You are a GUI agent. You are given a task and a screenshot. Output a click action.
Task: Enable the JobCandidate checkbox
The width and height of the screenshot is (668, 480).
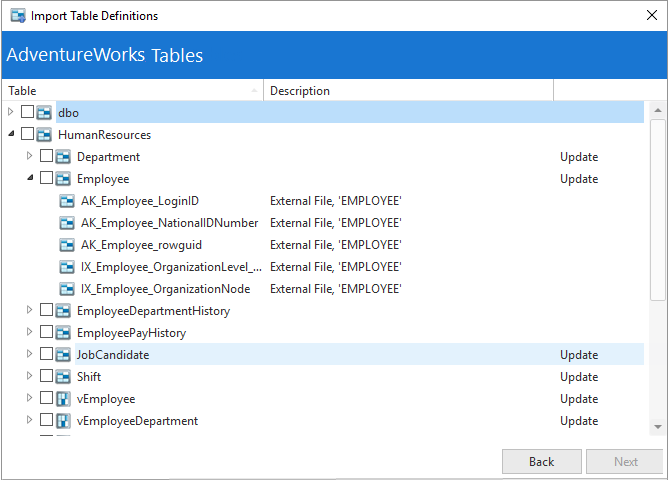46,355
